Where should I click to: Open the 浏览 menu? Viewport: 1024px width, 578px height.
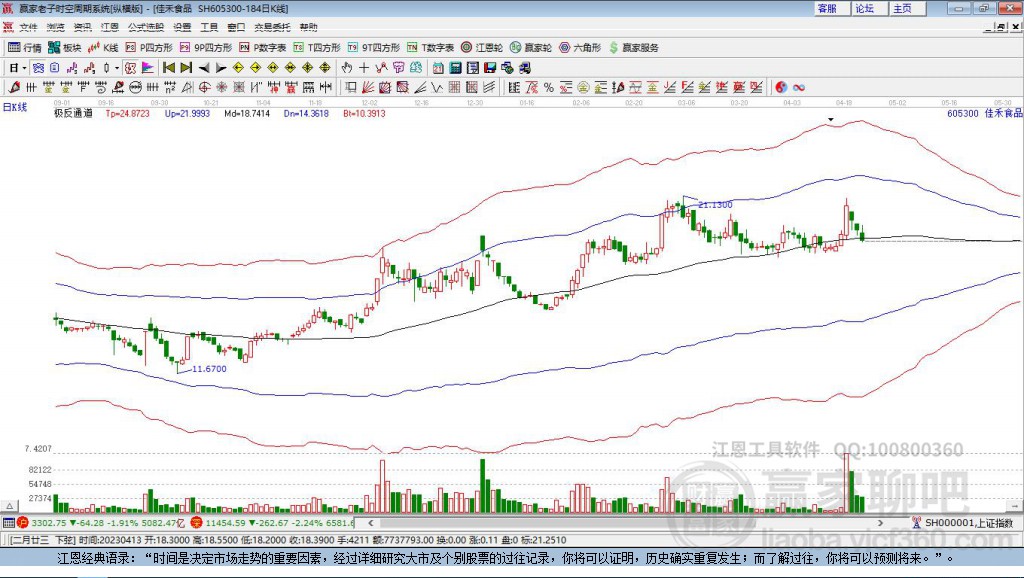[x=56, y=27]
